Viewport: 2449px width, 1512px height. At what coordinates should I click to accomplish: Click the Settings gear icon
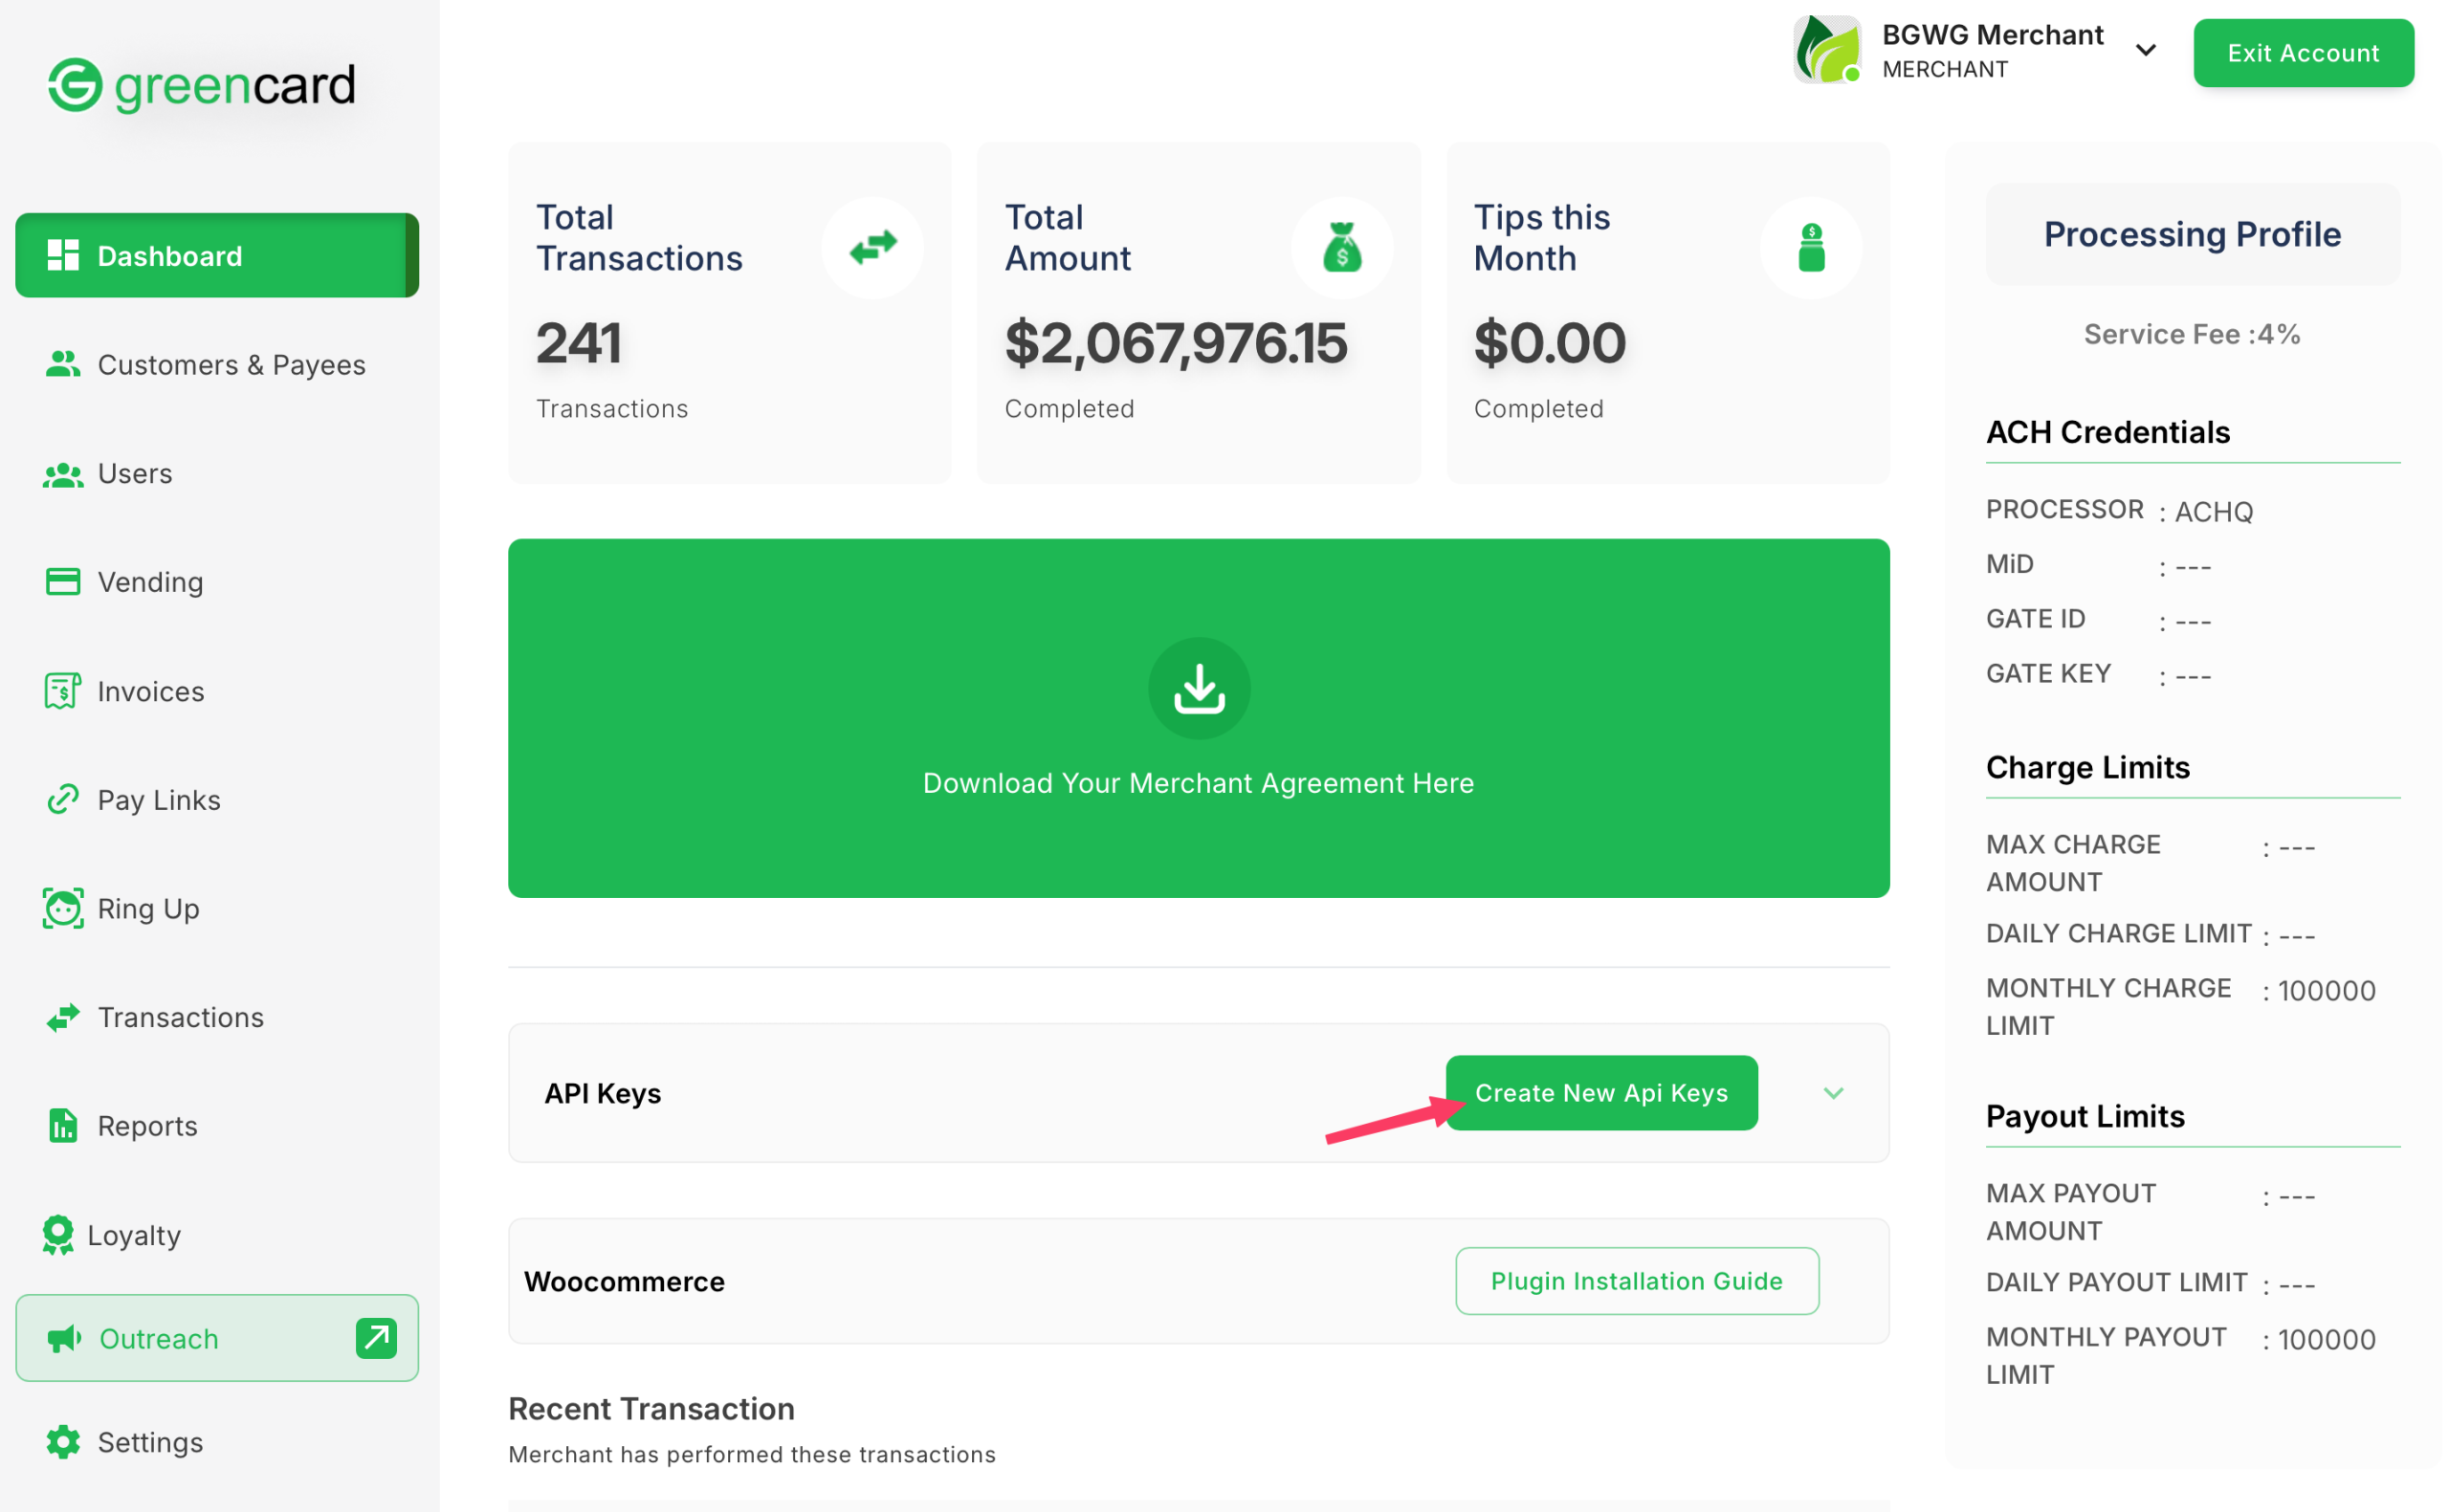(x=62, y=1441)
